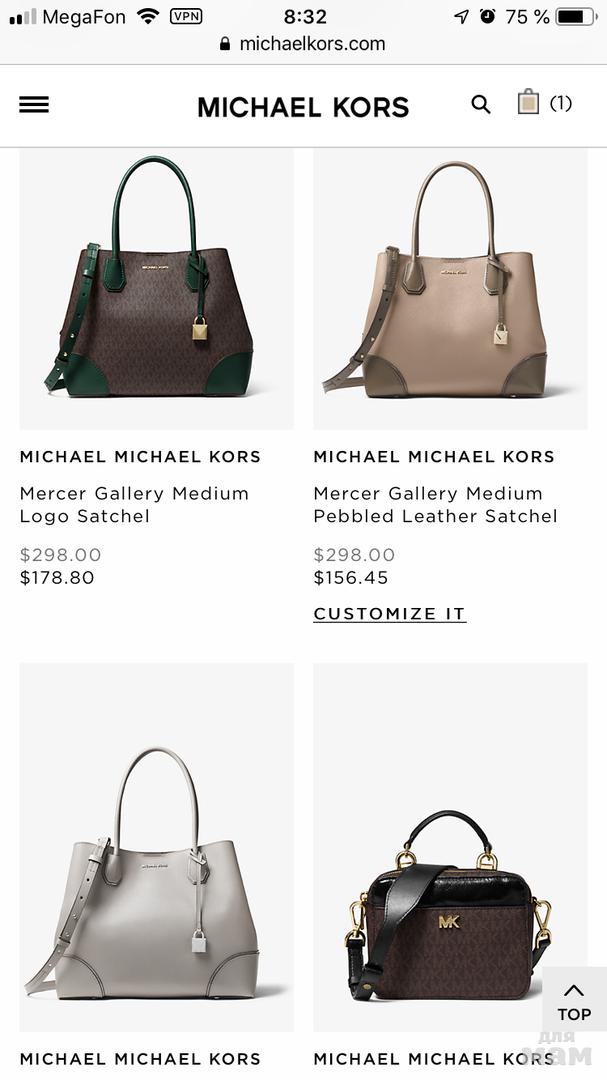The width and height of the screenshot is (607, 1080).
Task: Open the black MK crossbody bag image
Action: tap(451, 847)
